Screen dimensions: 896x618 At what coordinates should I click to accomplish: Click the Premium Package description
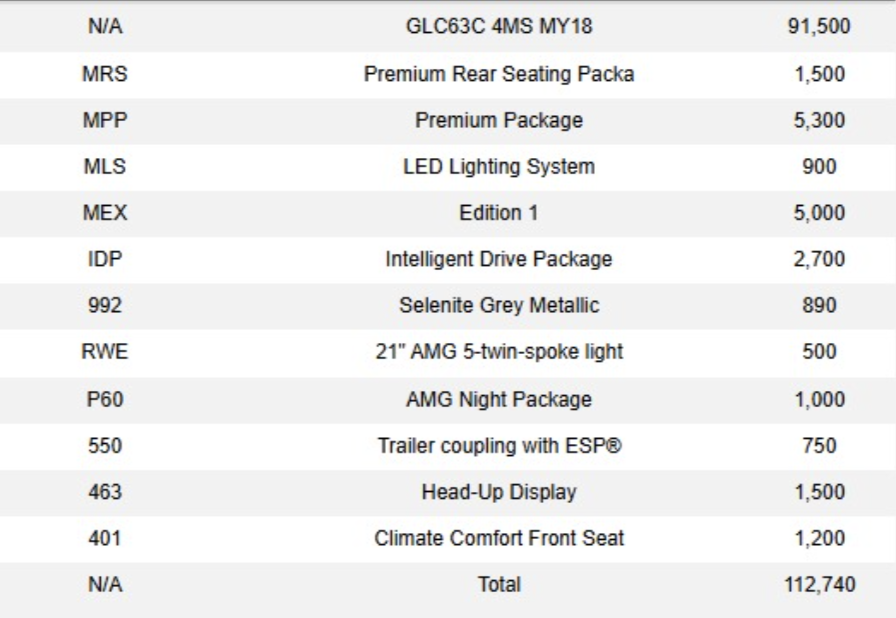coord(499,121)
